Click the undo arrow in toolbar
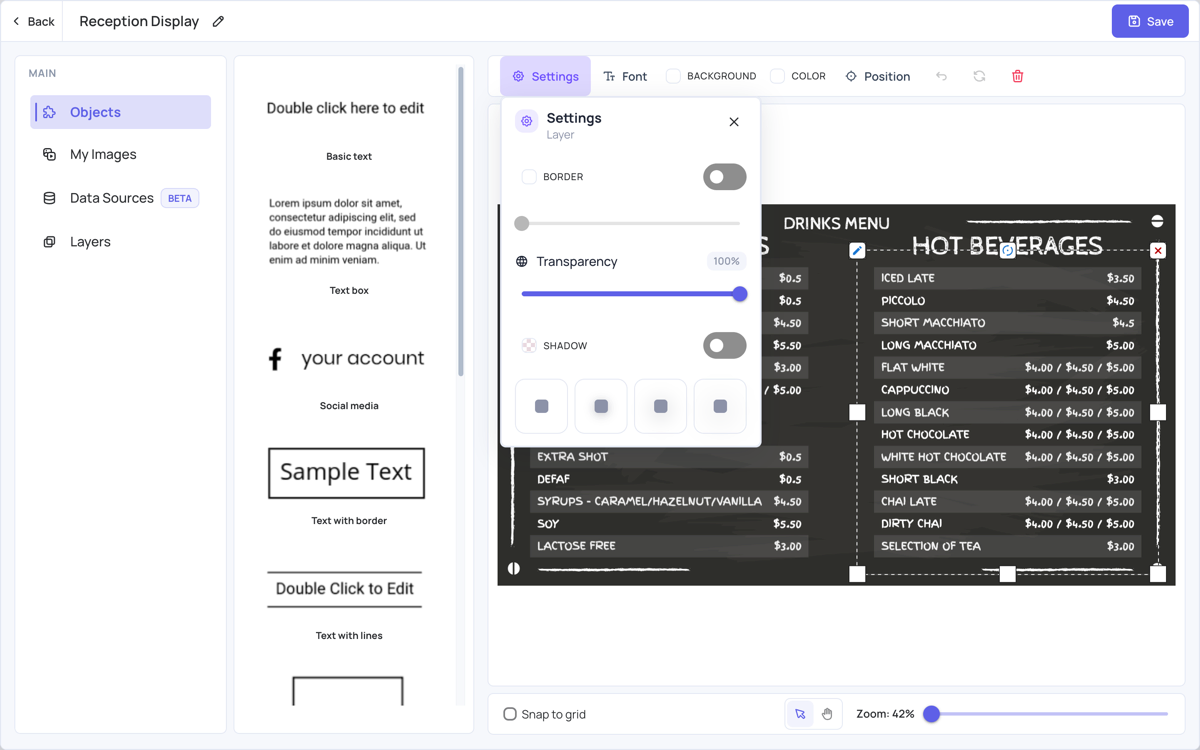Image resolution: width=1200 pixels, height=750 pixels. (941, 76)
